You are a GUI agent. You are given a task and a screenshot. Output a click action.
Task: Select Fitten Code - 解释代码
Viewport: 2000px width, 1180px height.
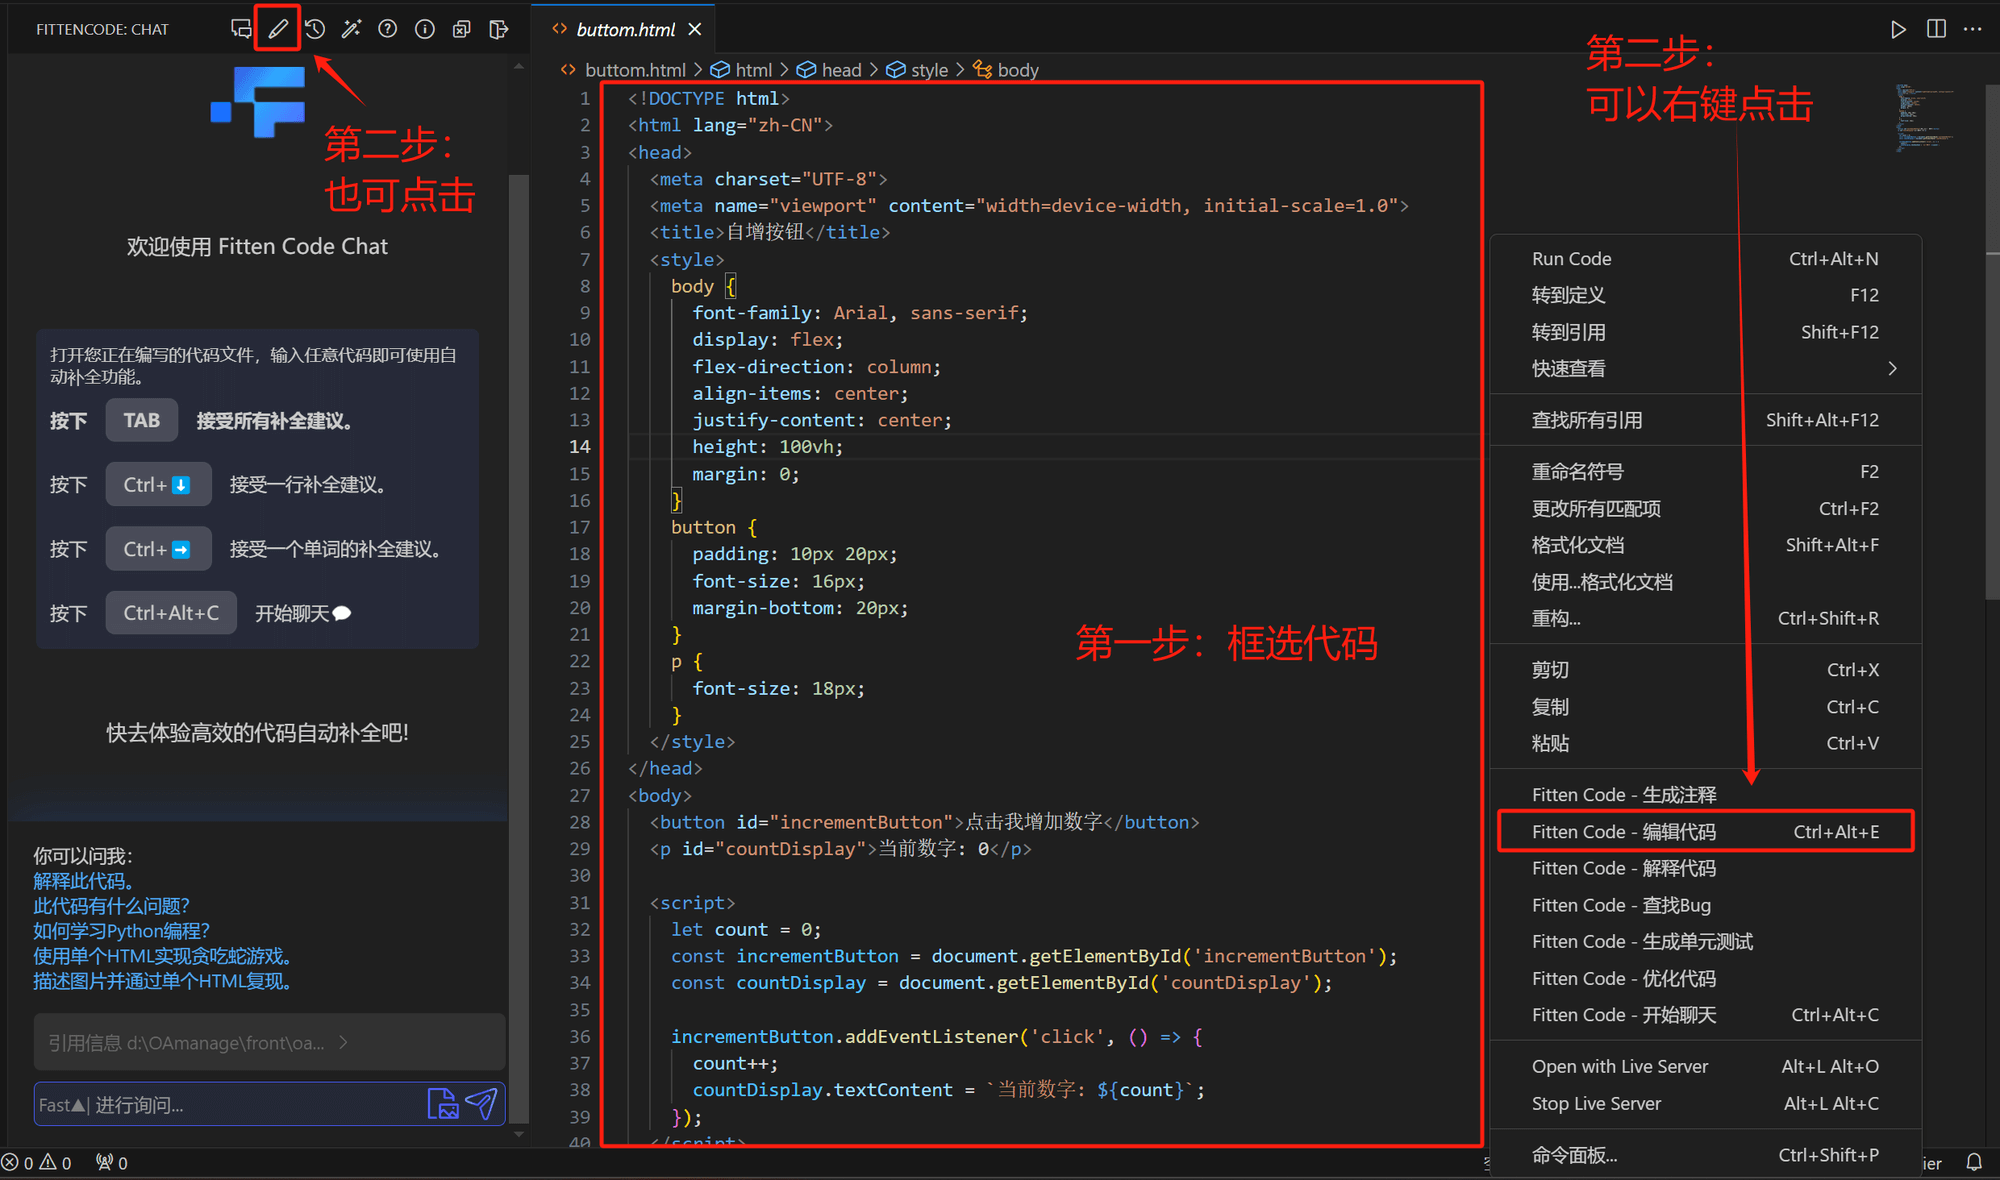(1705, 868)
